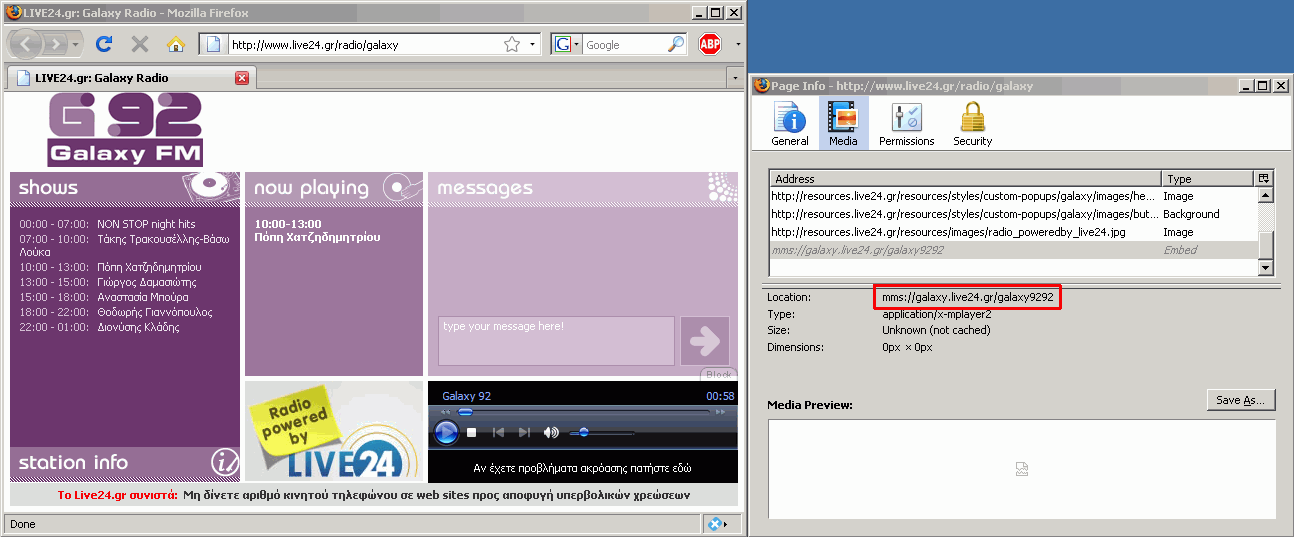The width and height of the screenshot is (1294, 537).
Task: Open the address bar history dropdown
Action: coord(532,44)
